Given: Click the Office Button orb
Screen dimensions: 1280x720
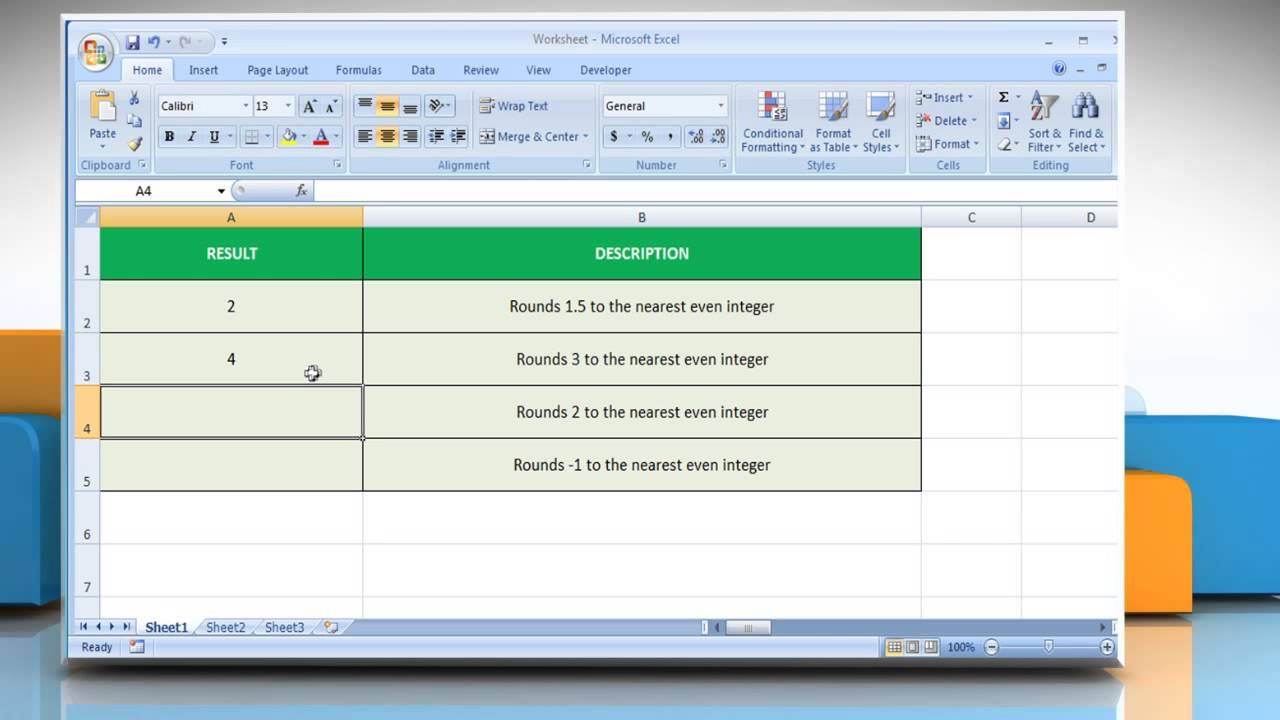Looking at the screenshot, I should (x=96, y=53).
